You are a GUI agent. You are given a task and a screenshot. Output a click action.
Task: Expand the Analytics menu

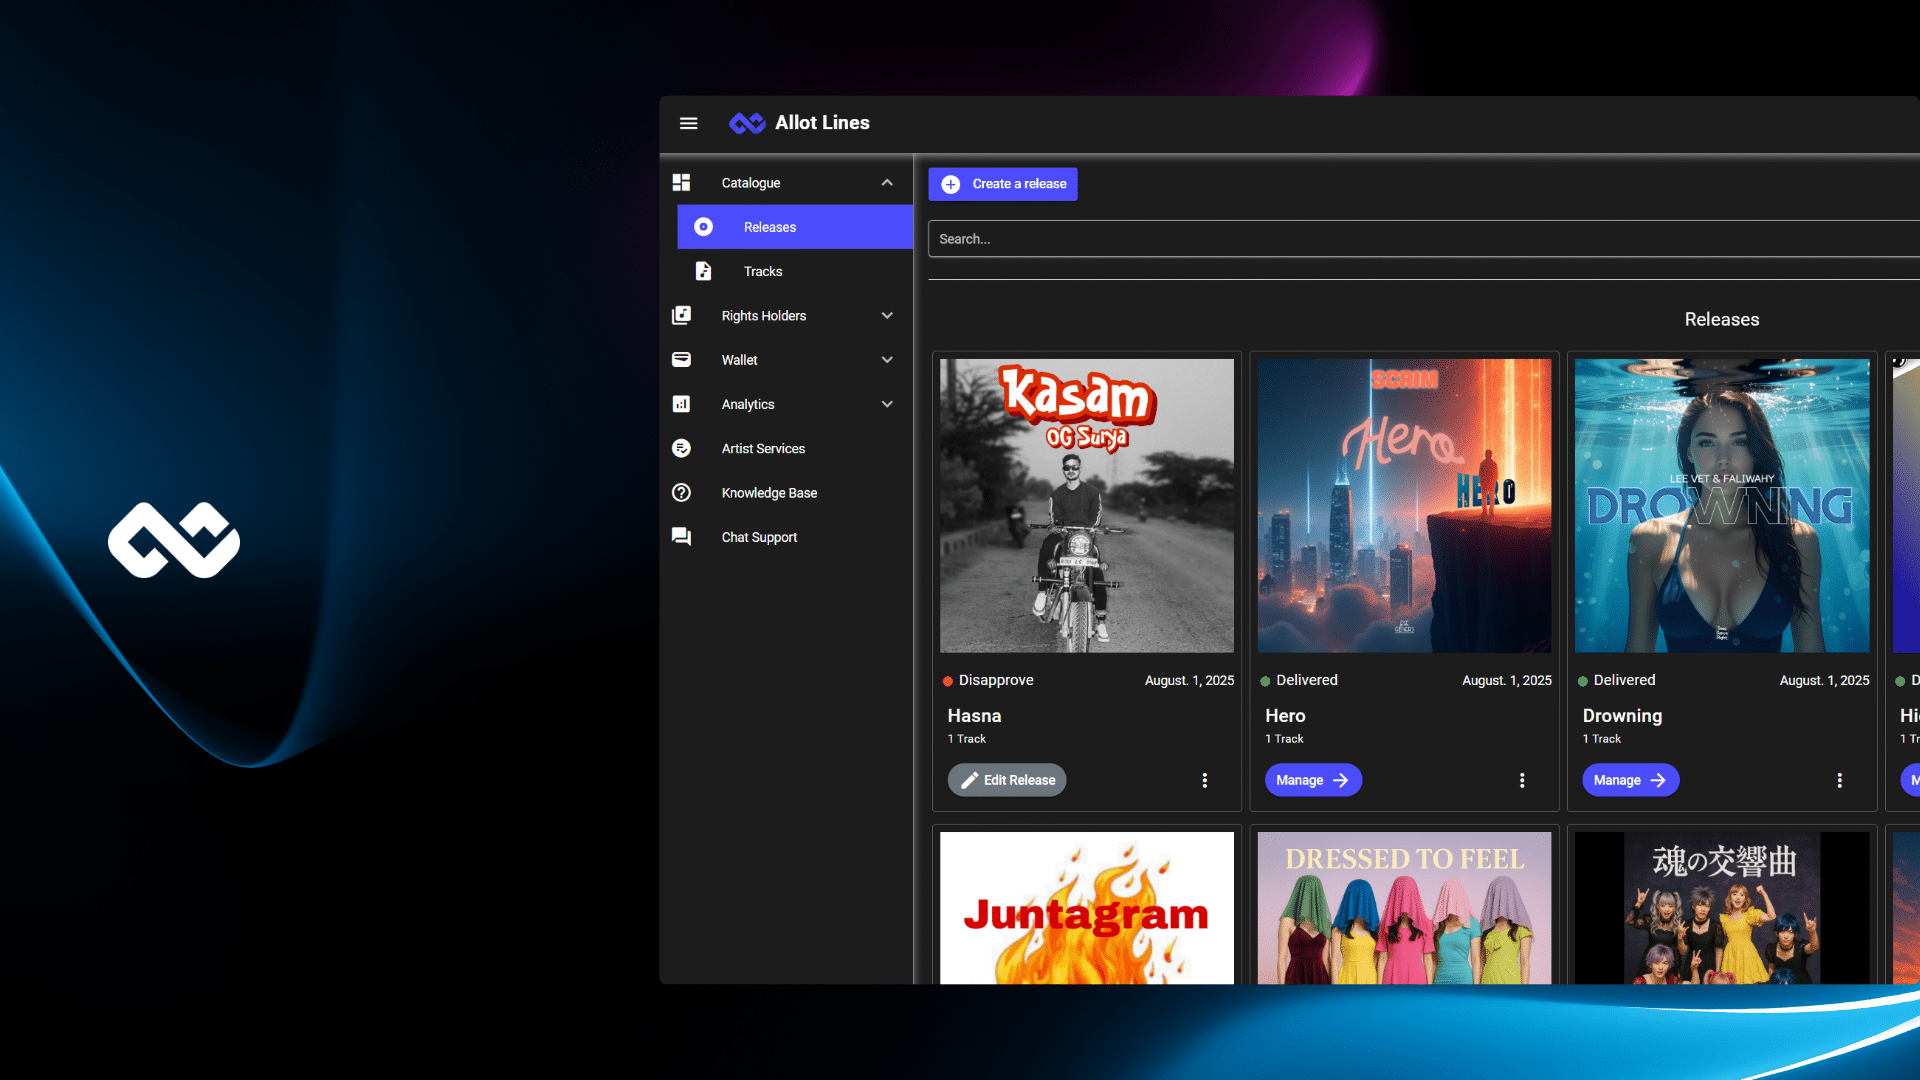coord(886,404)
